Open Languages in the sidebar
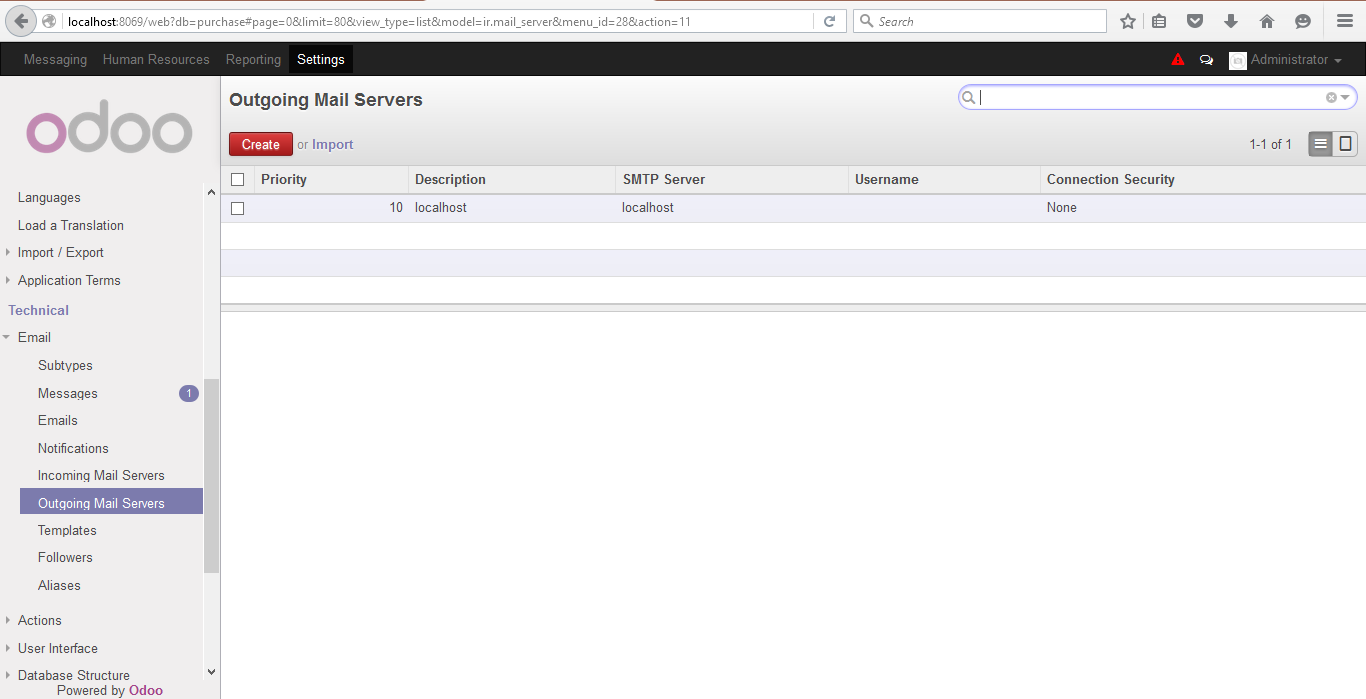The height and width of the screenshot is (699, 1366). [x=49, y=198]
